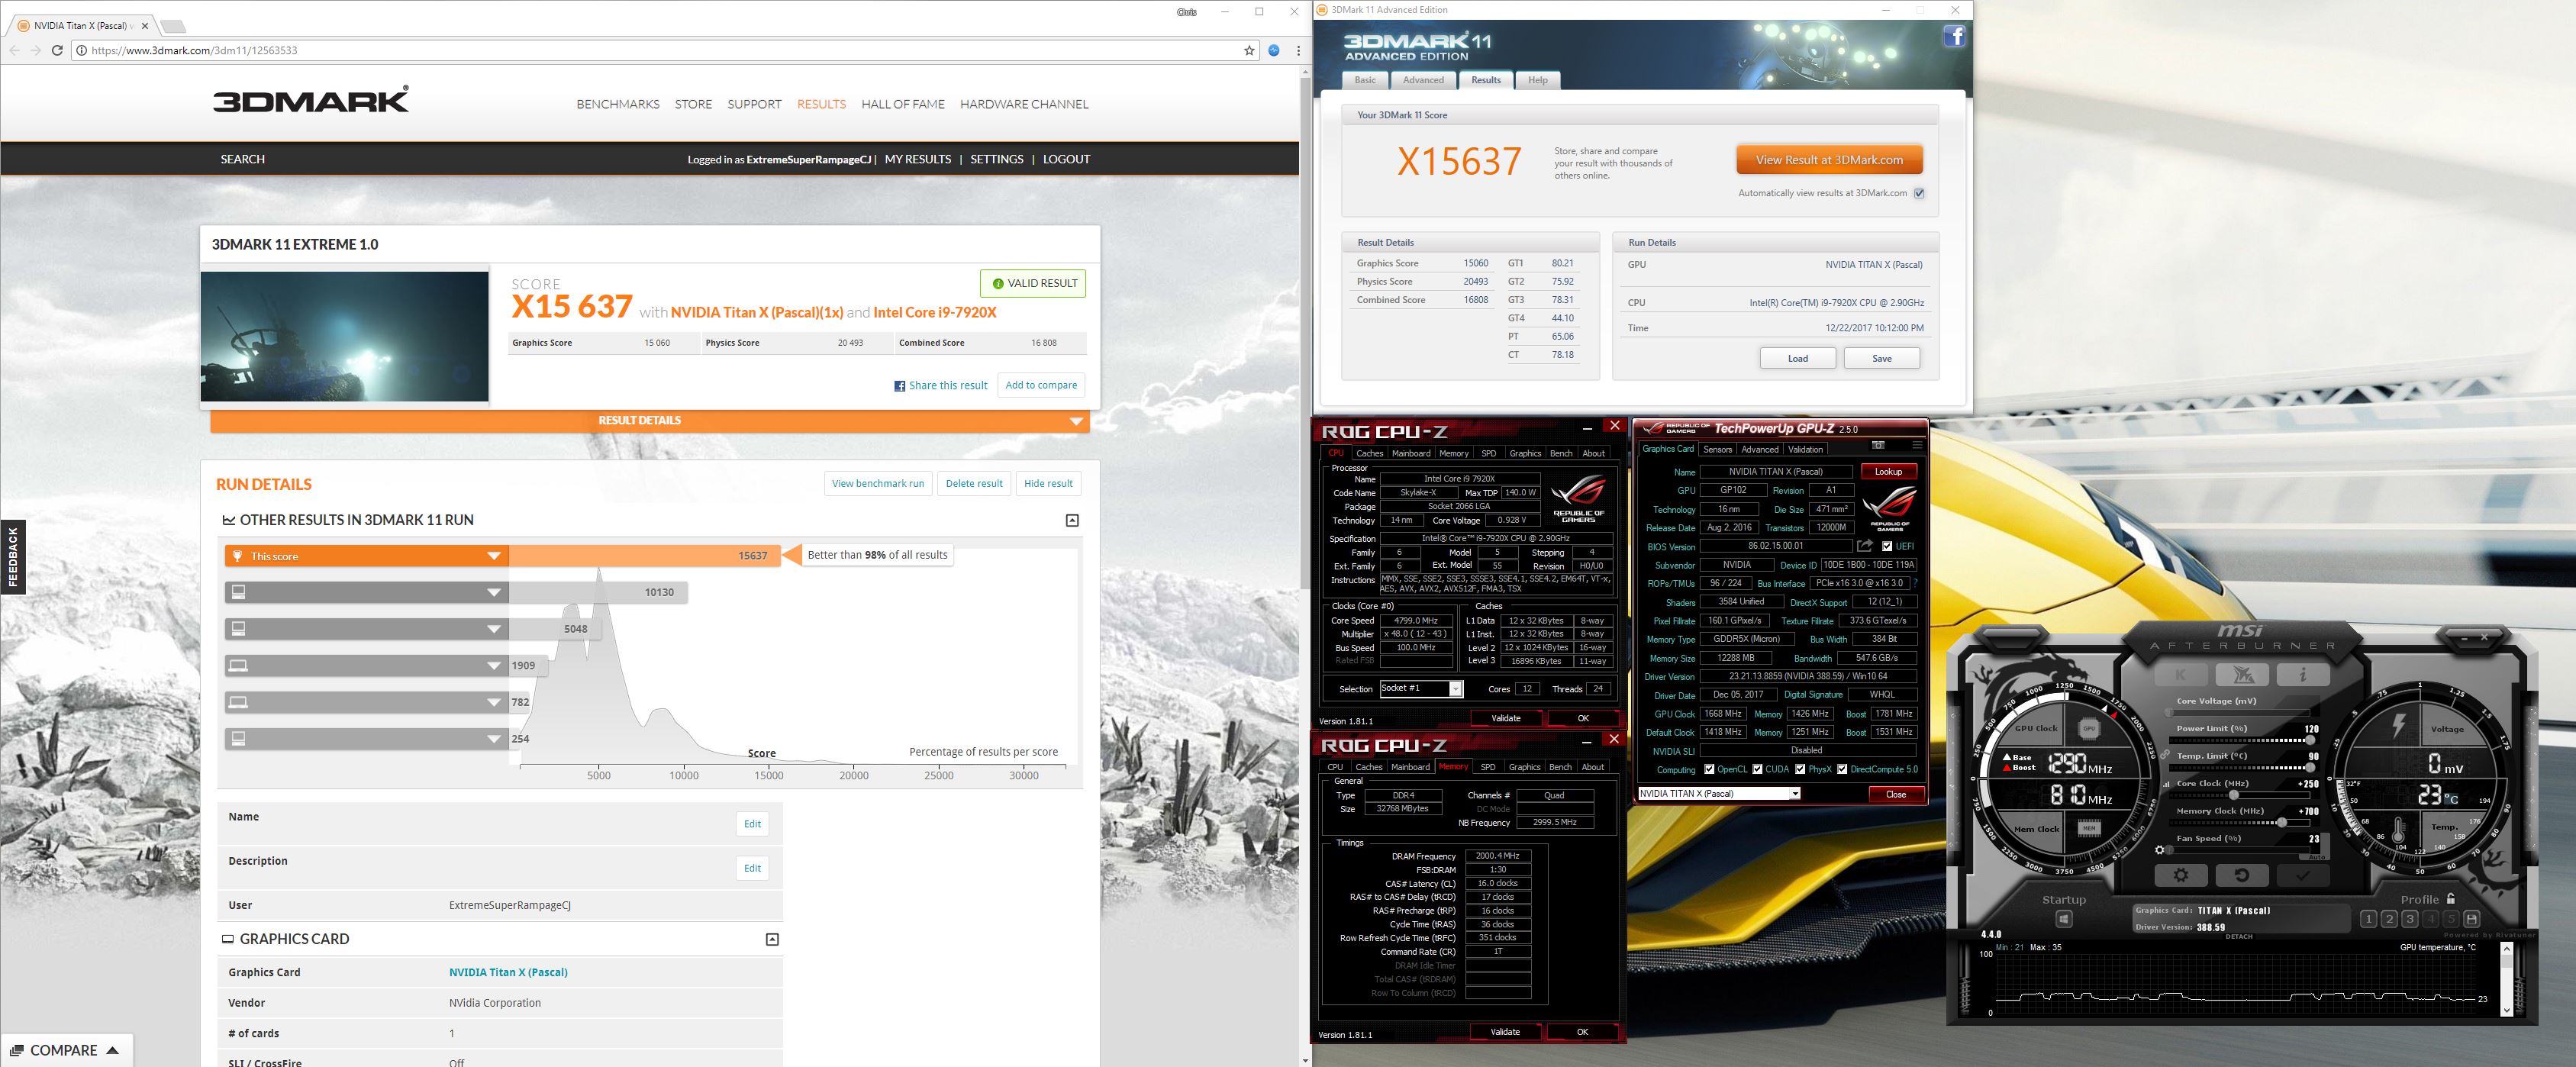Image resolution: width=2576 pixels, height=1067 pixels.
Task: Click the BIOS export arrow icon in GPU-Z
Action: [1864, 546]
